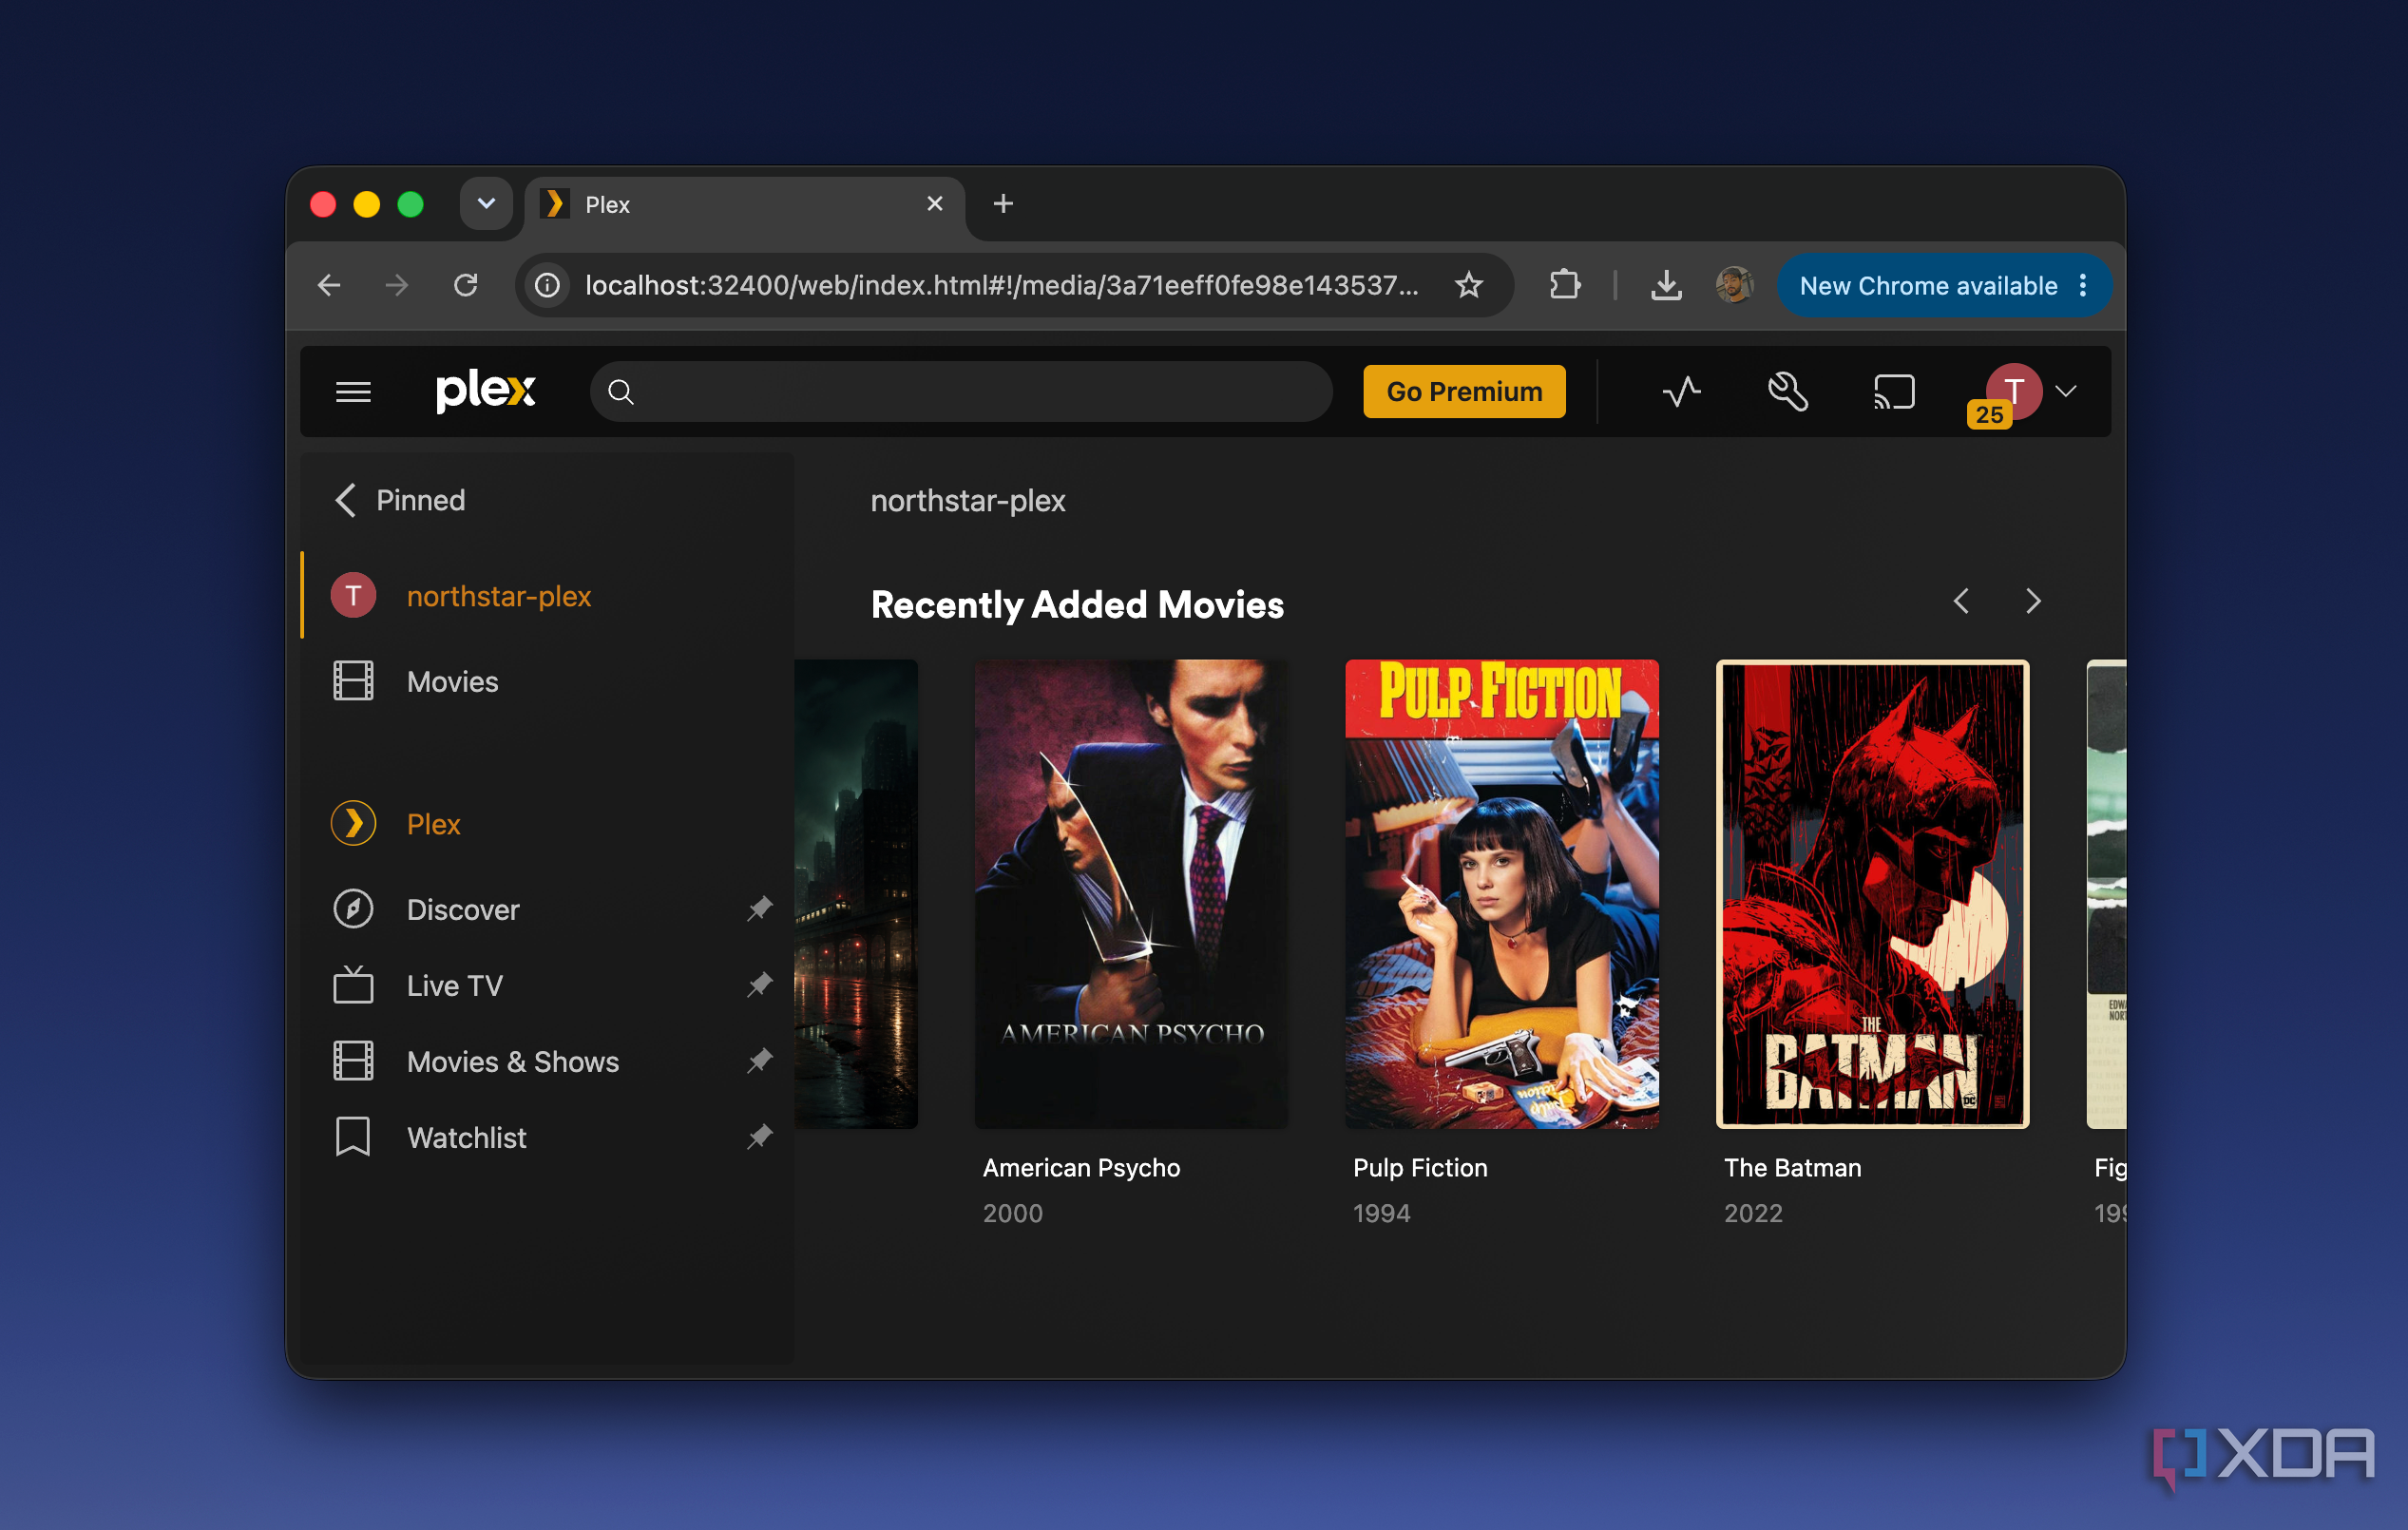2408x1530 pixels.
Task: Open Live TV in the sidebar
Action: point(455,986)
